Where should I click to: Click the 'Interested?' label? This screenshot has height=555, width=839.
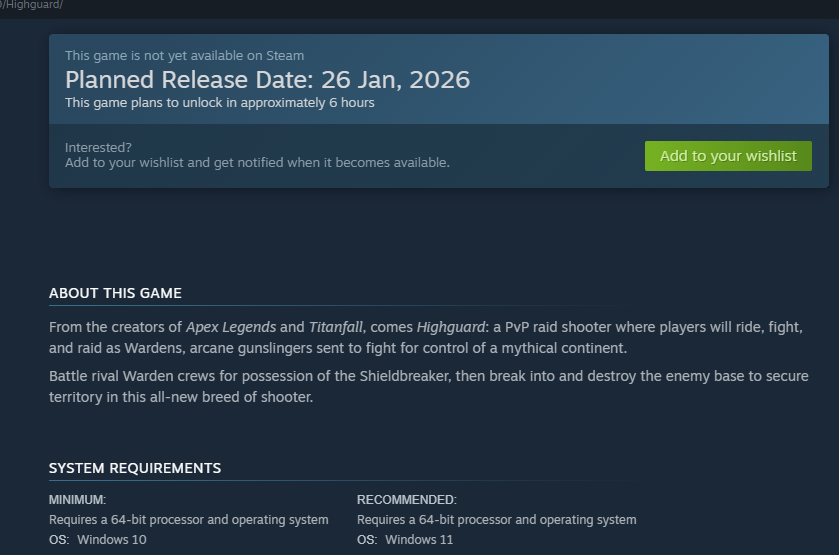tap(98, 147)
